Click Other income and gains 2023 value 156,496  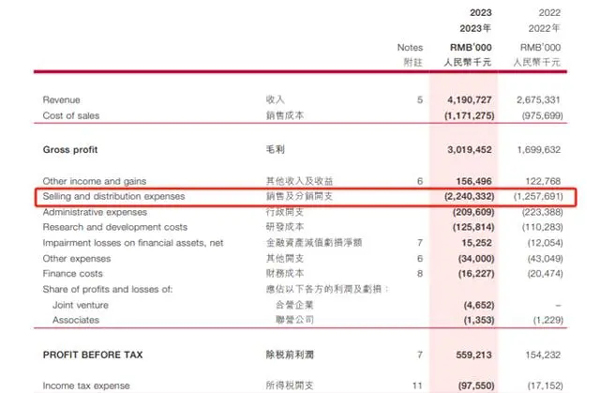[x=473, y=181]
